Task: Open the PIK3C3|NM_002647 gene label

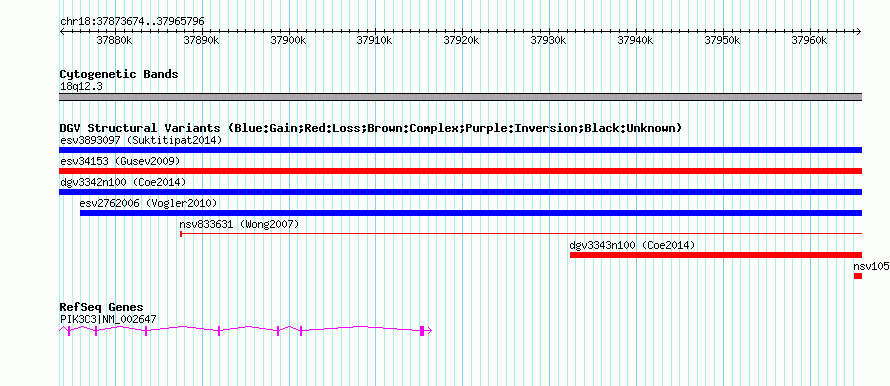Action: click(108, 319)
